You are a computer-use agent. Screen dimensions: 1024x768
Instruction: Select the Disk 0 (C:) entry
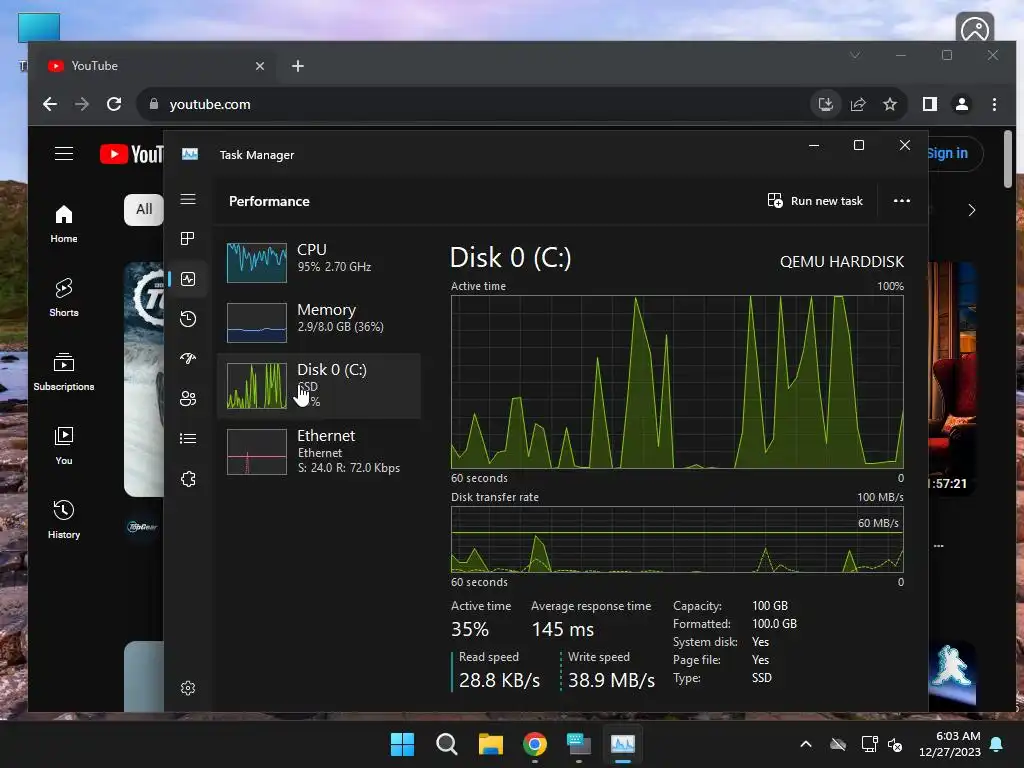point(319,386)
